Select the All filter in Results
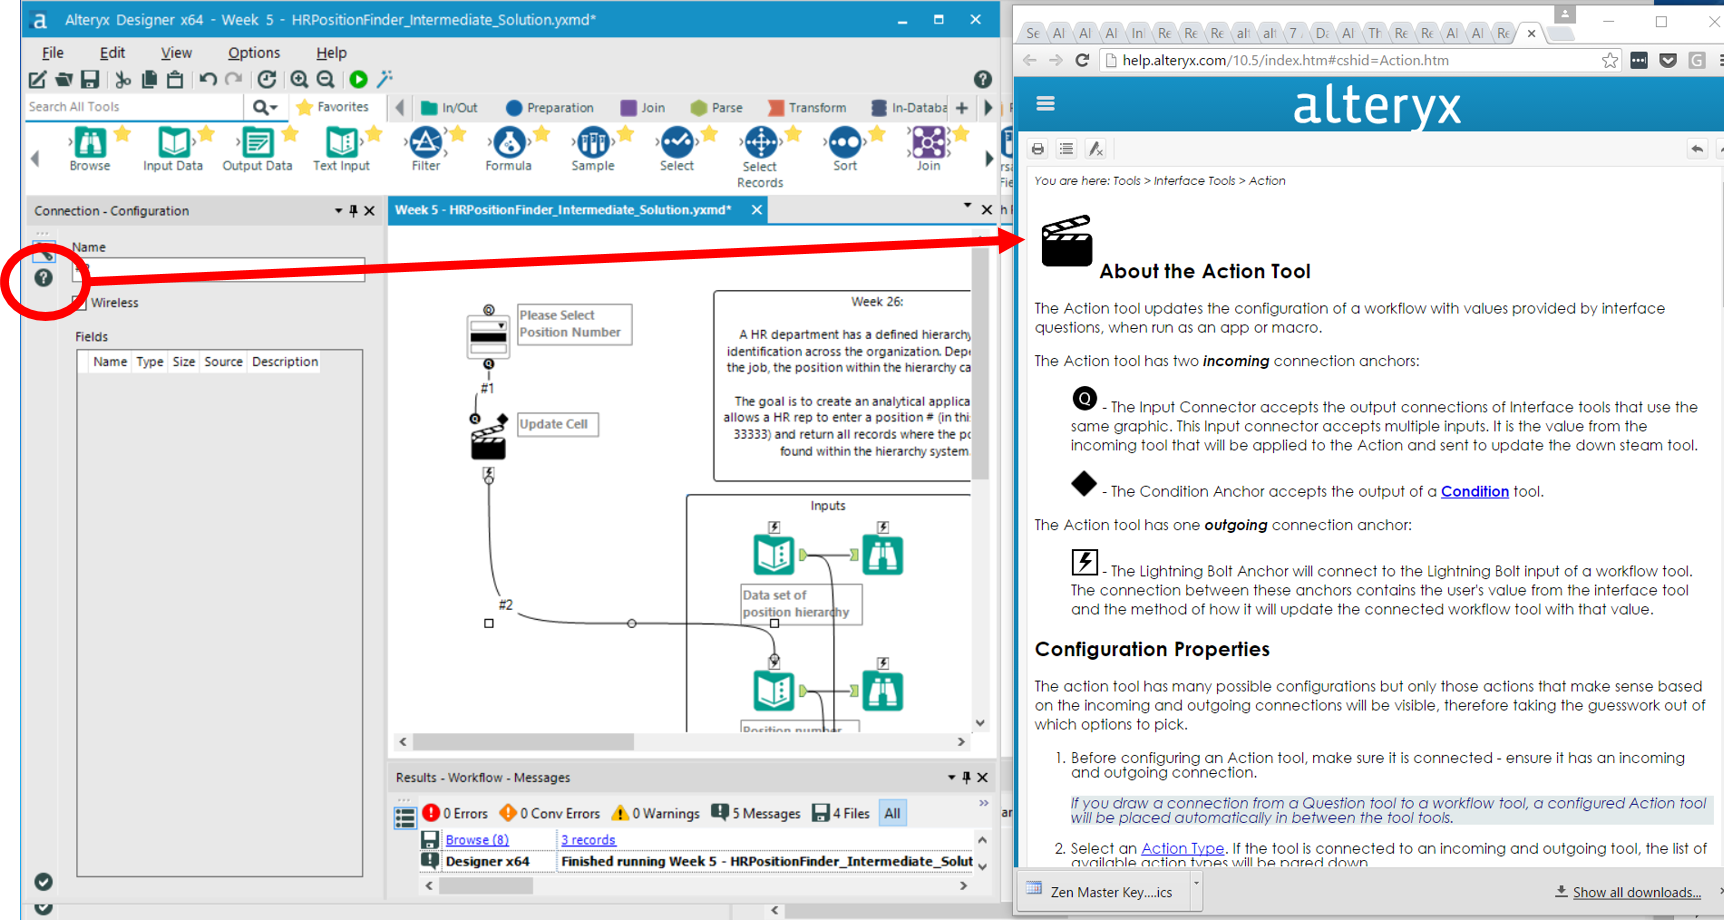This screenshot has width=1724, height=920. (892, 813)
